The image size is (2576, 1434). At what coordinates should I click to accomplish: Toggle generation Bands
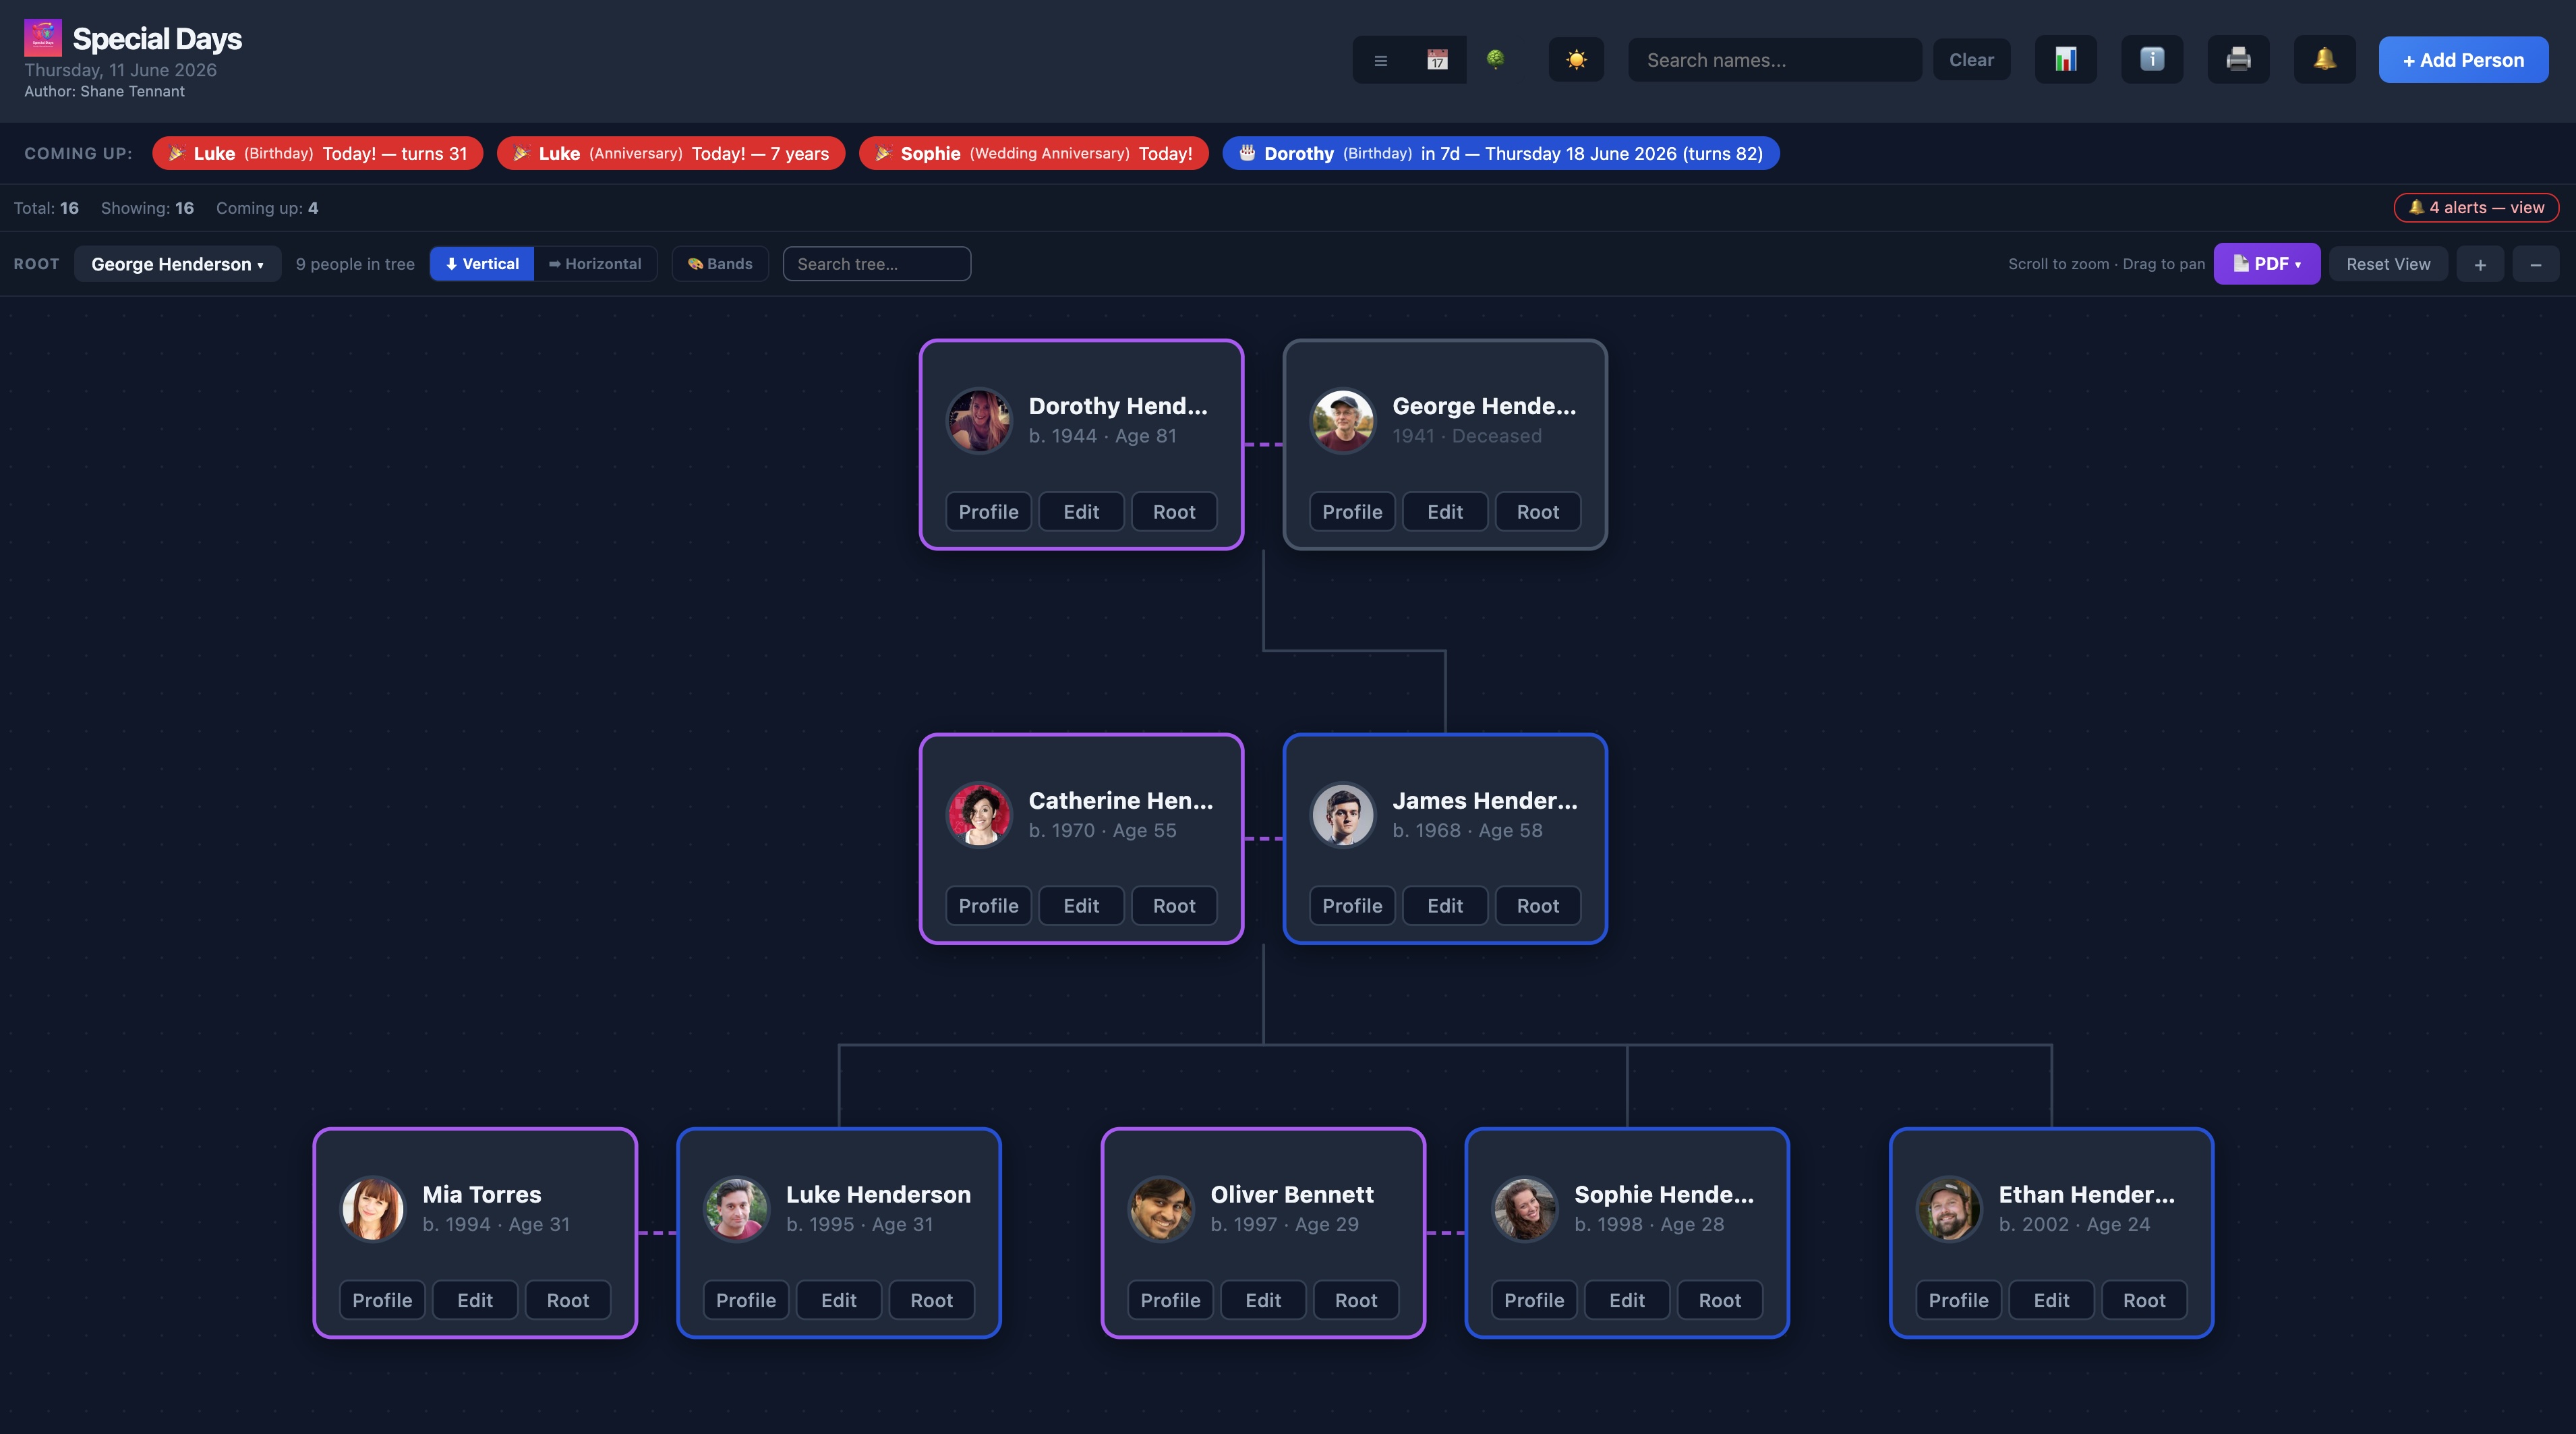point(720,264)
